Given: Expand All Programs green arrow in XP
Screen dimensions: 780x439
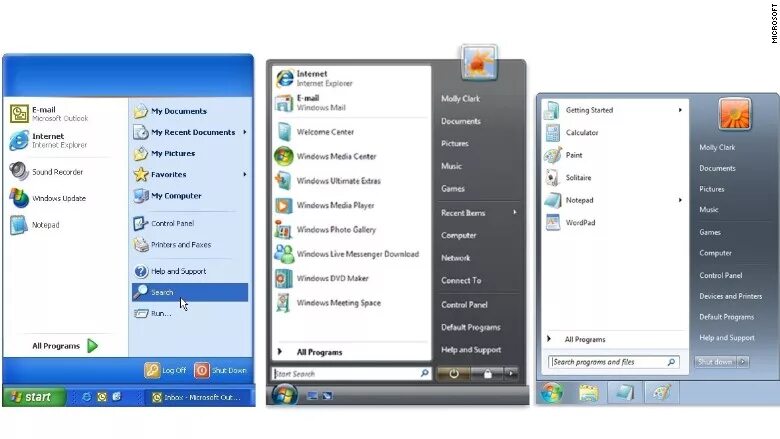Looking at the screenshot, I should pos(93,346).
